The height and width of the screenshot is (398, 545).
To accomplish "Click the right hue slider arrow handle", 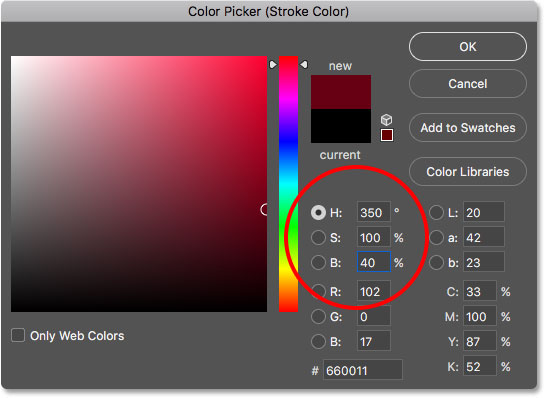I will [x=304, y=65].
